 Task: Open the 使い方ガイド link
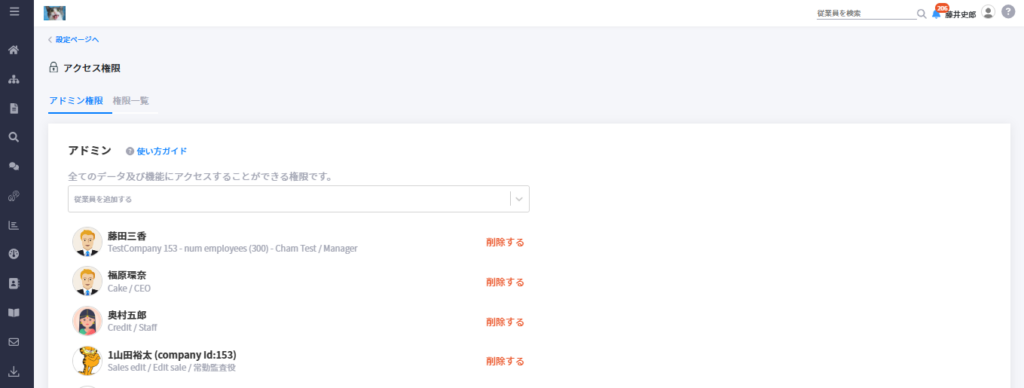coord(162,151)
